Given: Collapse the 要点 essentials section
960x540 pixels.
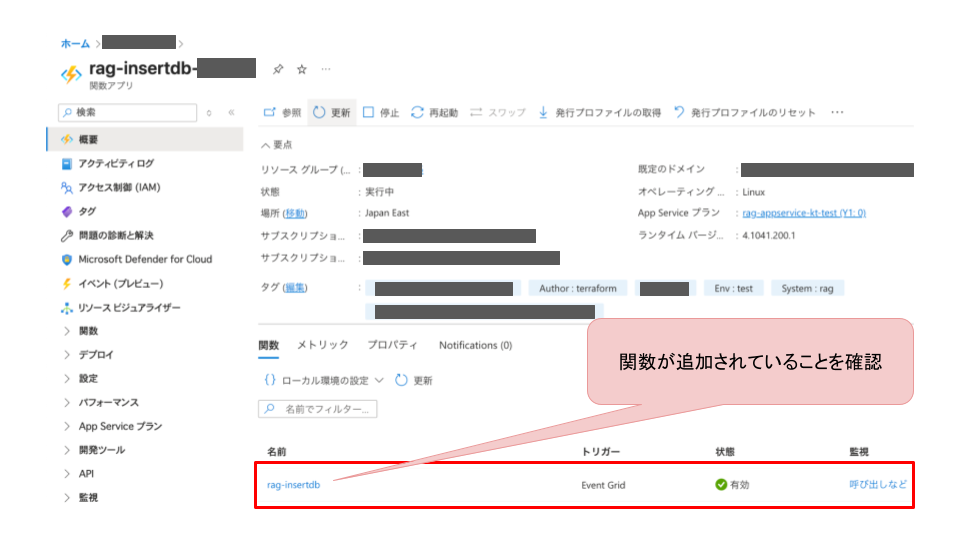Looking at the screenshot, I should point(276,145).
